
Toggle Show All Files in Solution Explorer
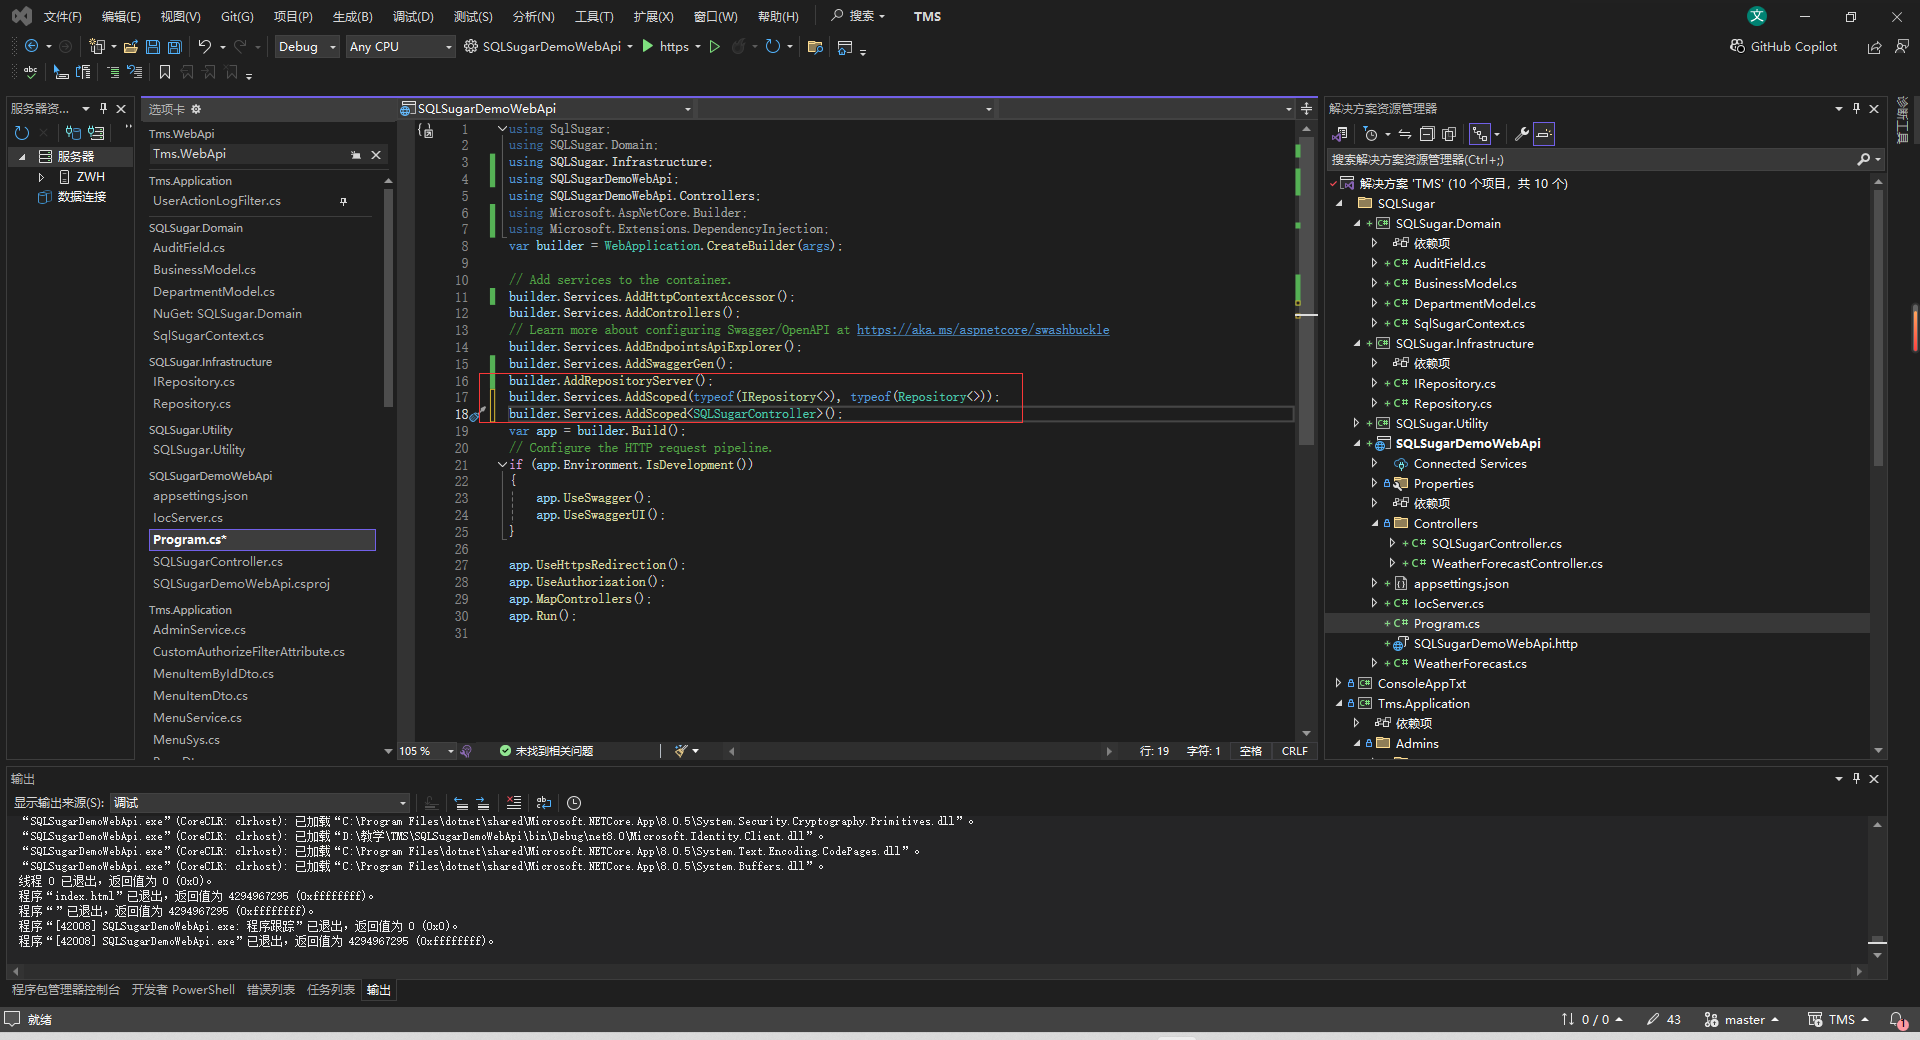(1449, 134)
